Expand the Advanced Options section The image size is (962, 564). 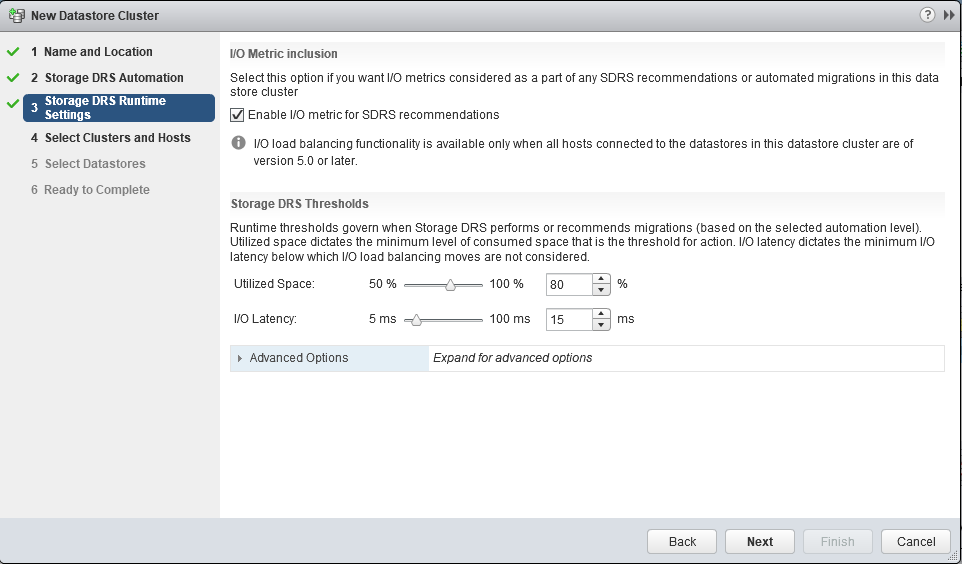(240, 358)
